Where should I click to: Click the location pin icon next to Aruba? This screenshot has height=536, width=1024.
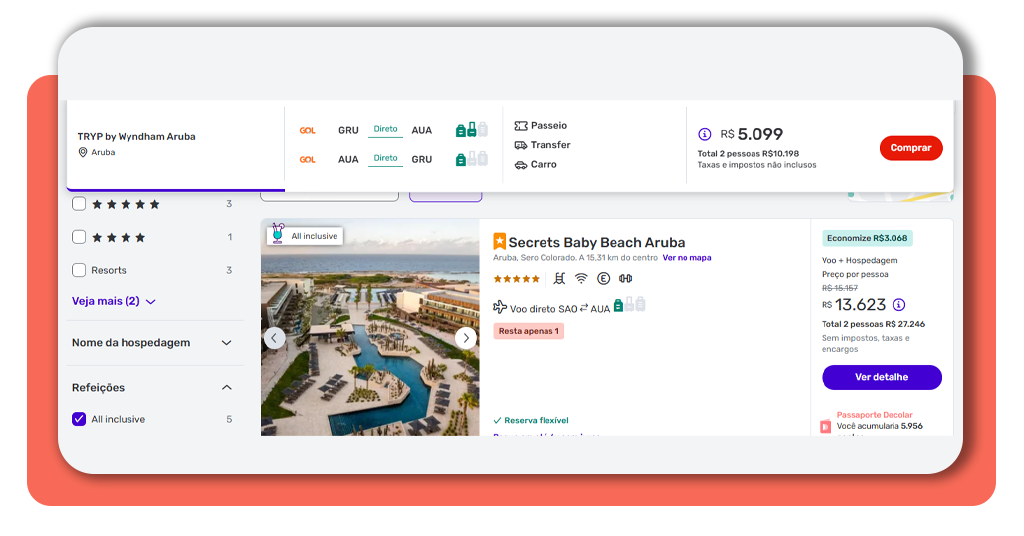(x=83, y=152)
